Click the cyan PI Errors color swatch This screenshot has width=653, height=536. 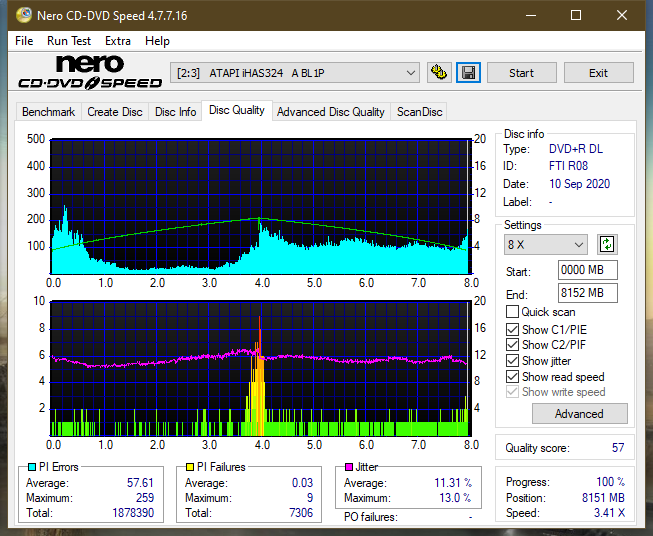pyautogui.click(x=31, y=467)
